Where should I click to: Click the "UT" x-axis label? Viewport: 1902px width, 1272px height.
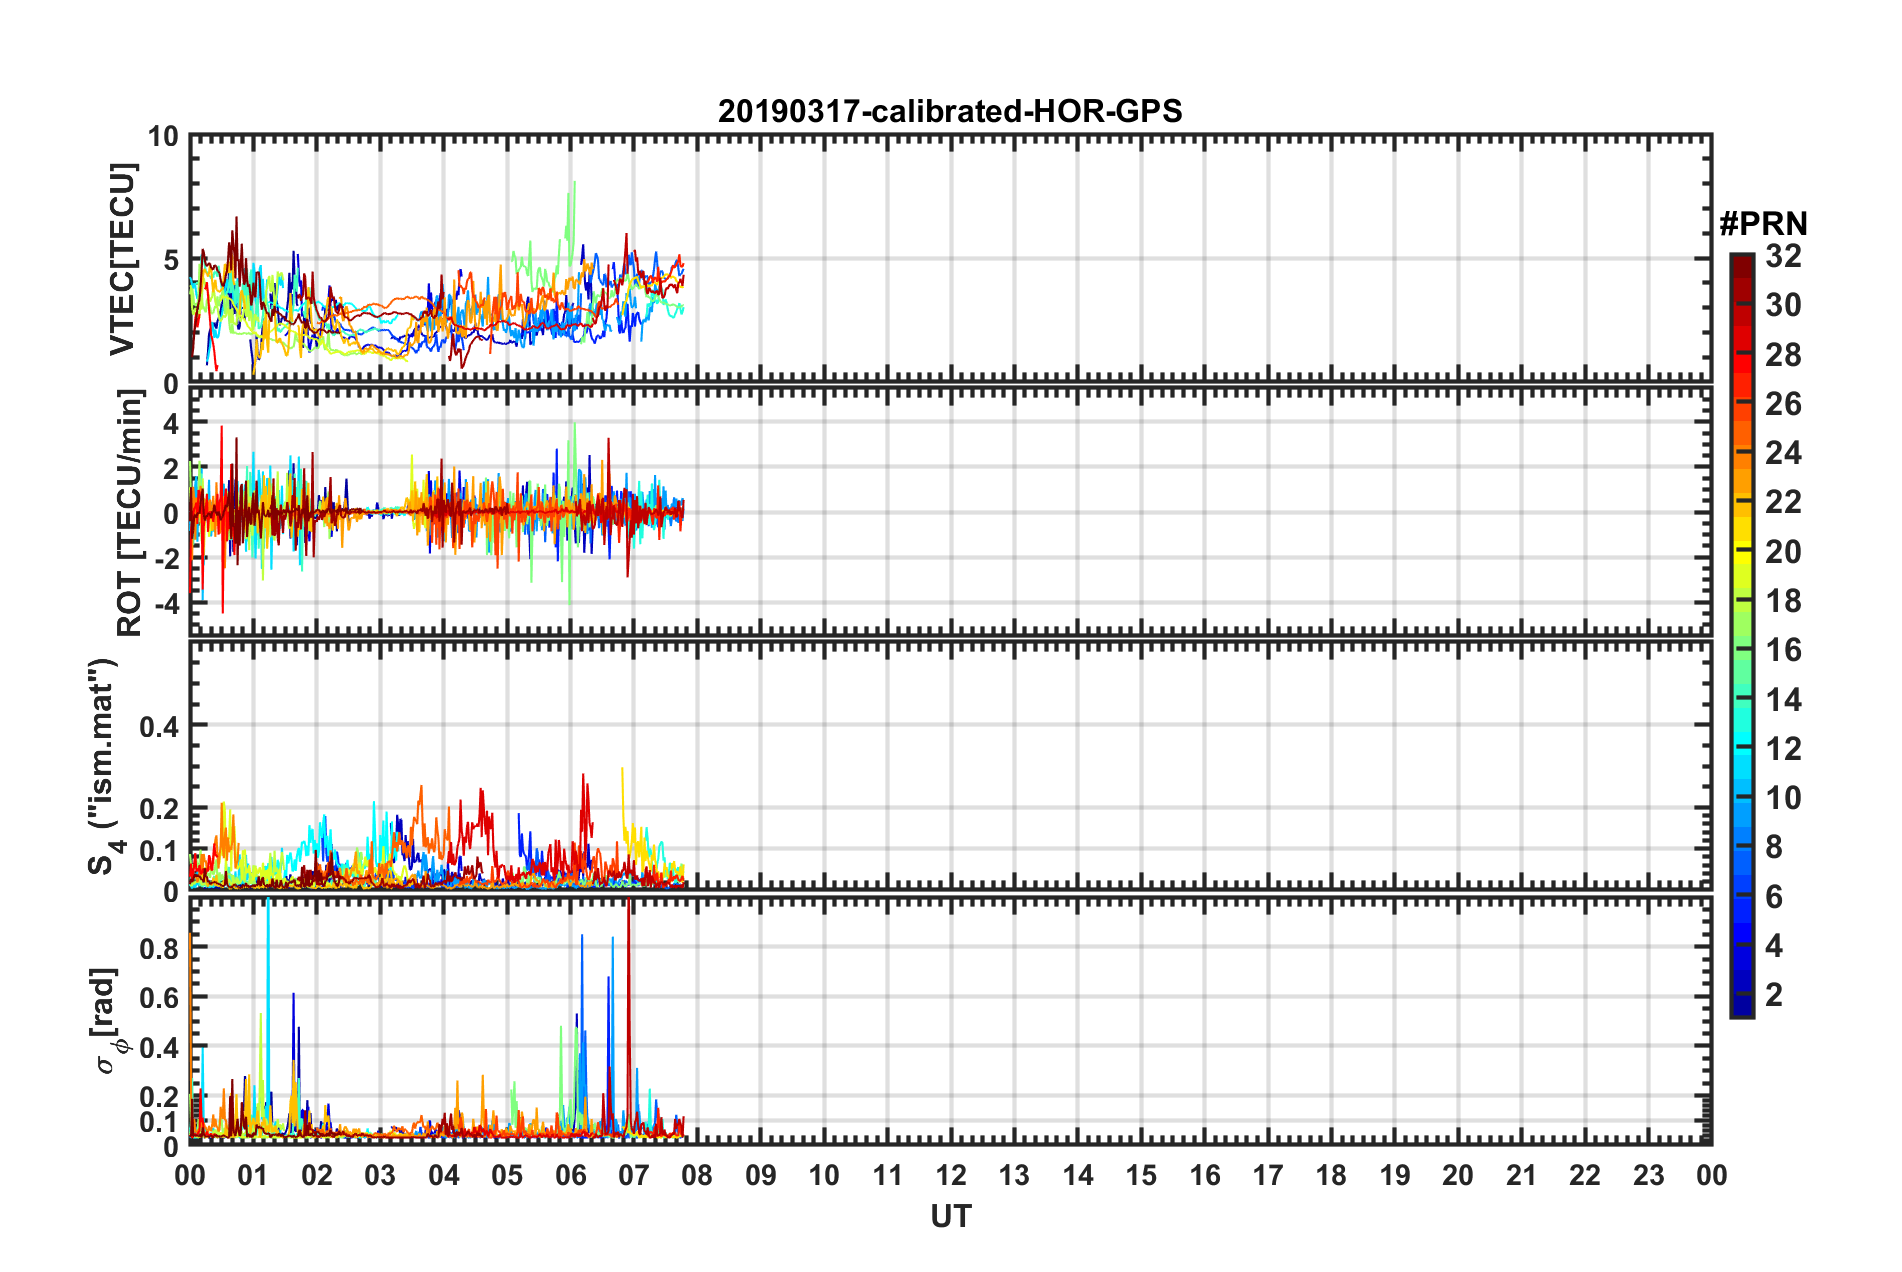tap(951, 1216)
